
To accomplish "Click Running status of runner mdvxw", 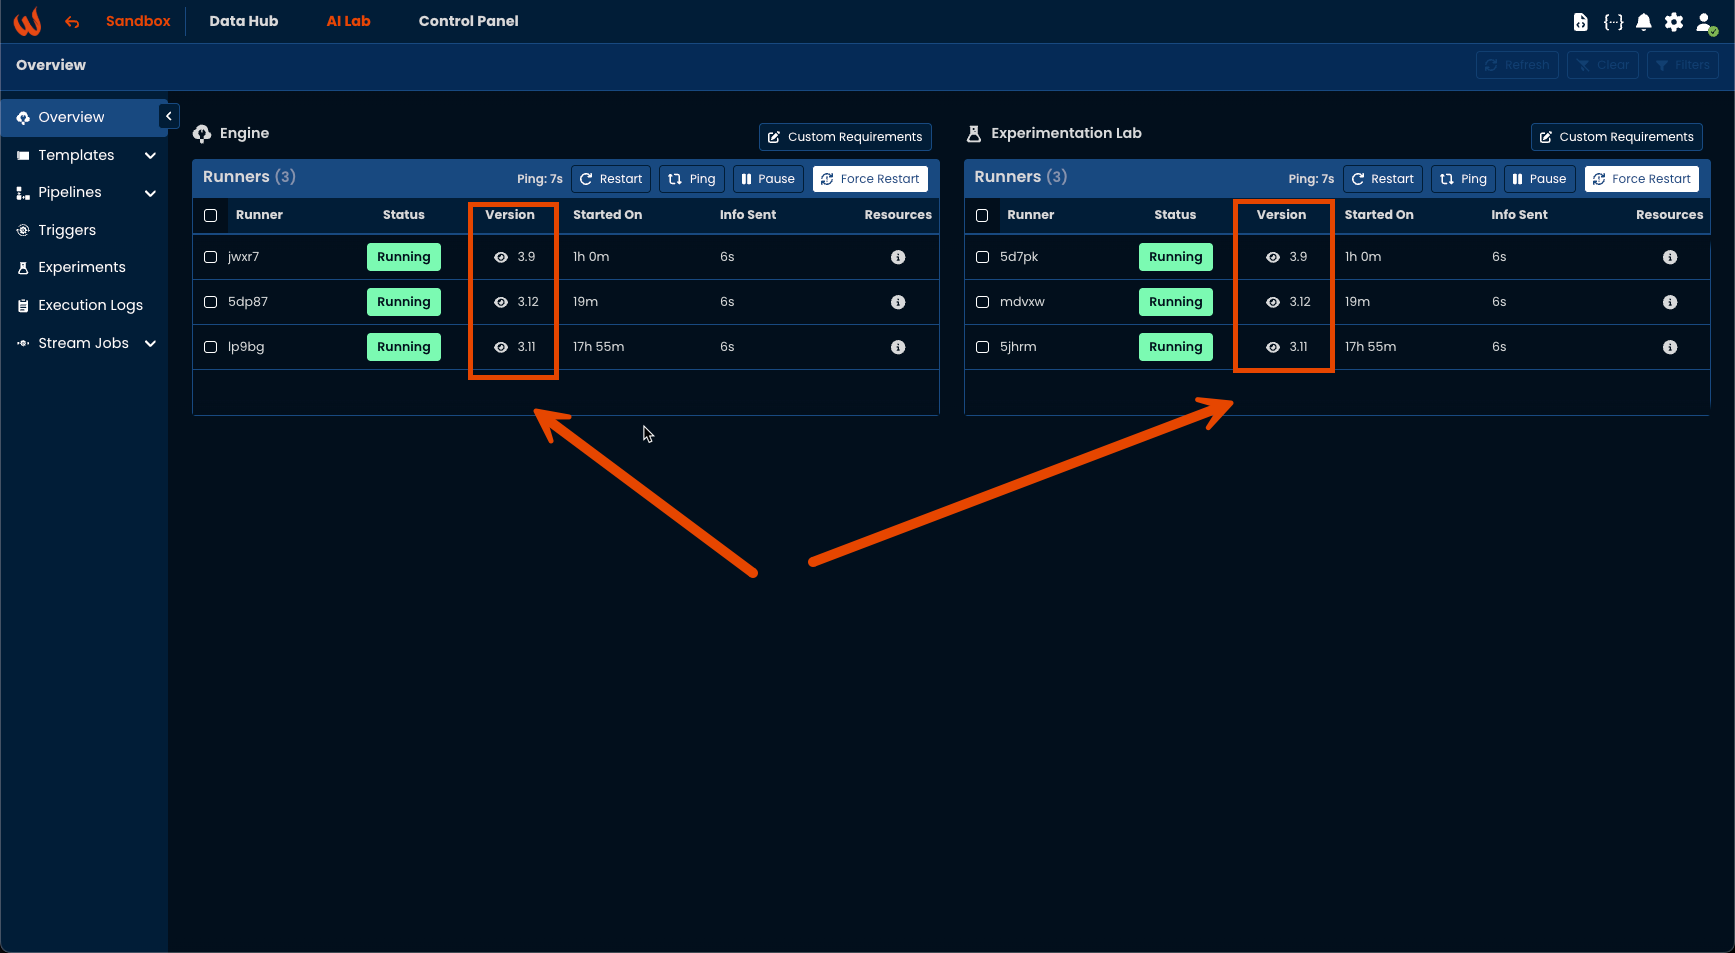I will [x=1176, y=302].
